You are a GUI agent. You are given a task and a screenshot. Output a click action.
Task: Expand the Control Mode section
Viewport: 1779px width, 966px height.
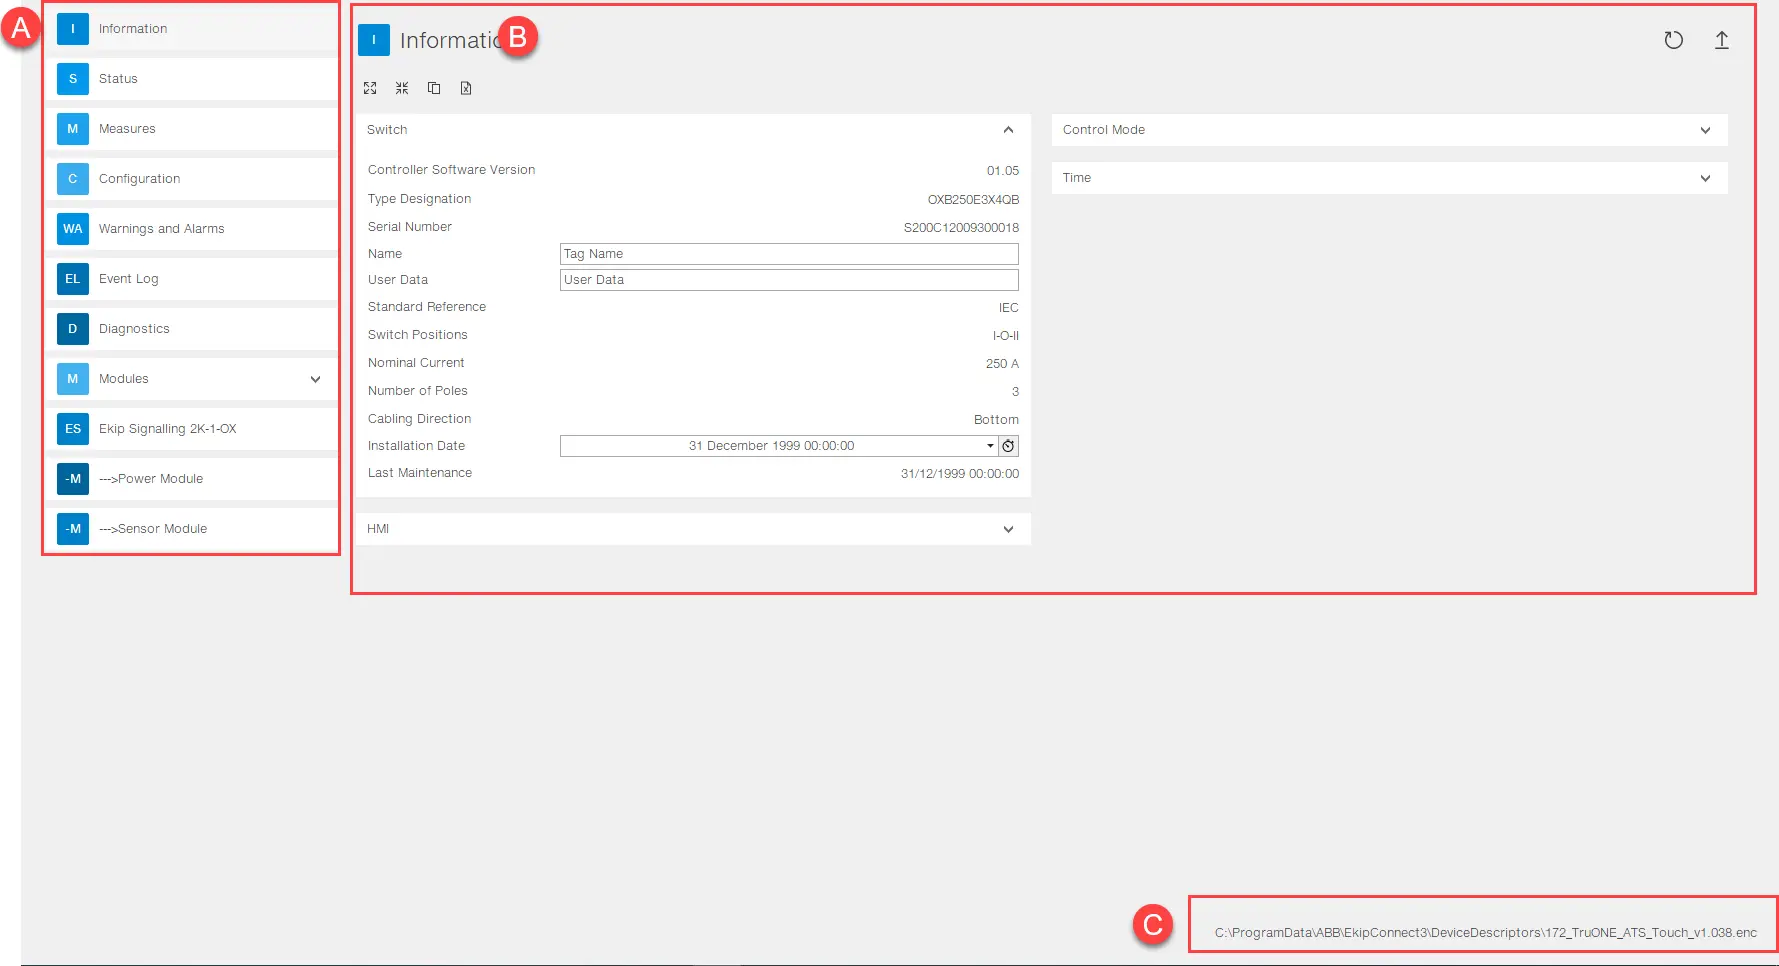(1705, 130)
